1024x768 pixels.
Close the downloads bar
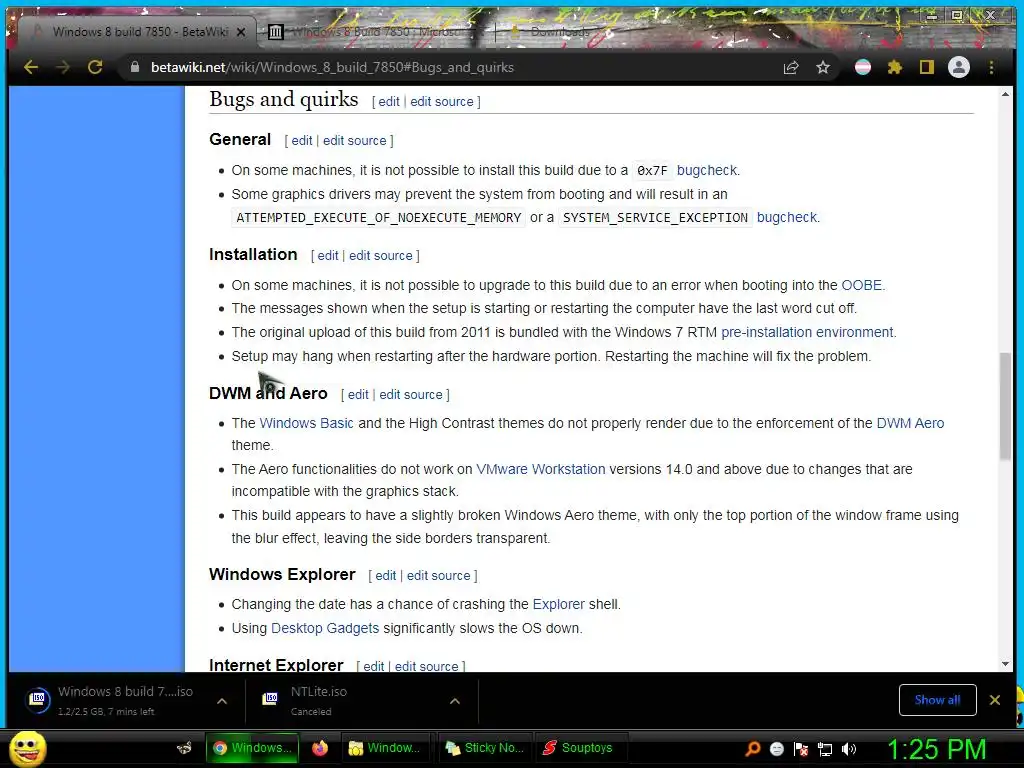(x=995, y=700)
